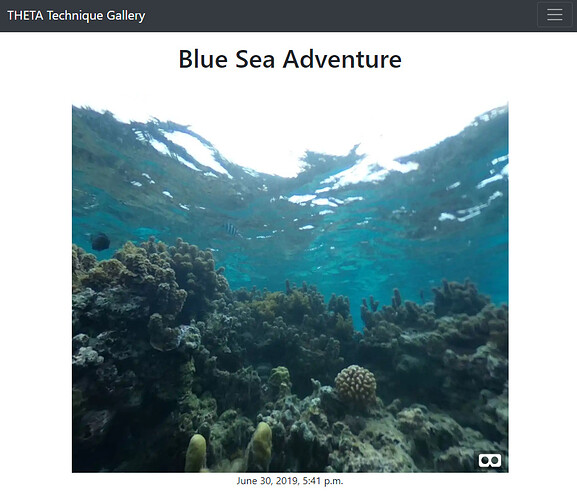
Task: Click the round brain coral in the viewer
Action: coord(355,383)
